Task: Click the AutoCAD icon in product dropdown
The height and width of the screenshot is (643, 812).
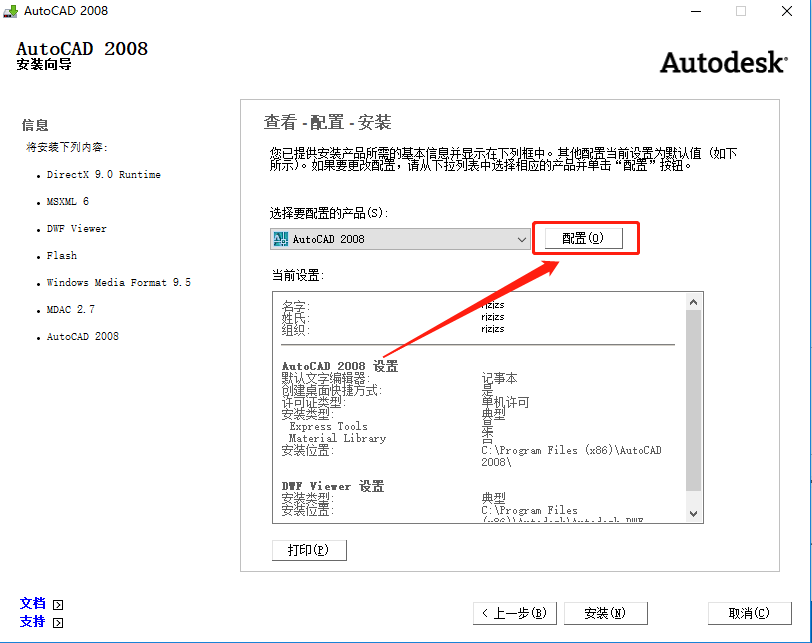Action: click(x=281, y=239)
